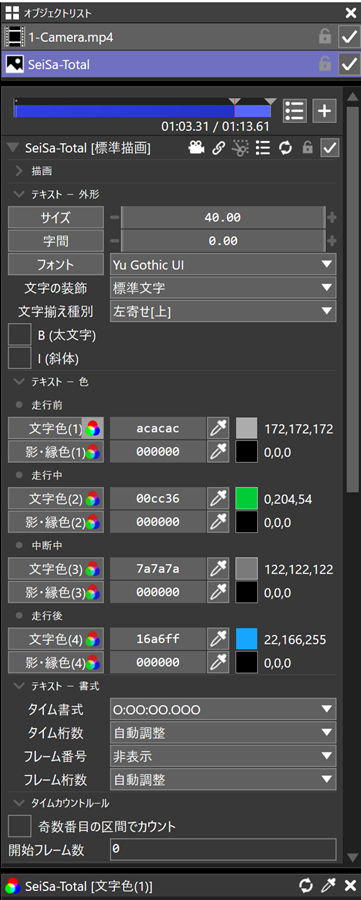361x900 pixels.
Task: Enable B (太文字) bold checkbox
Action: [20, 335]
